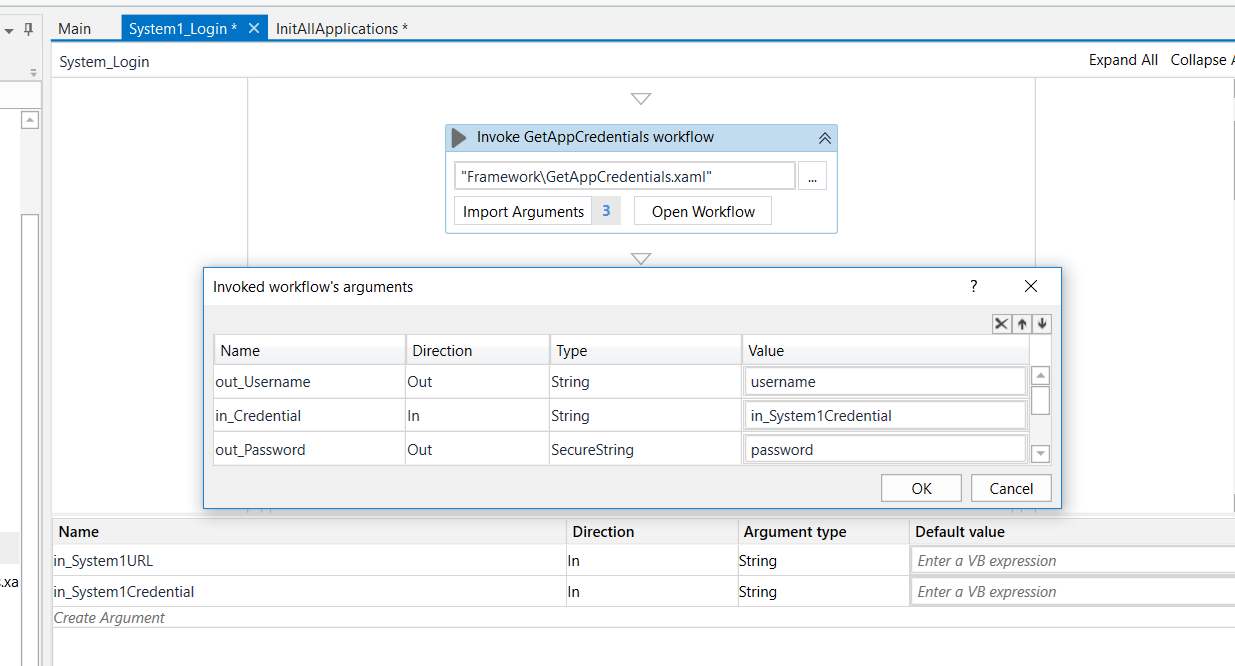This screenshot has height=666, width=1235.
Task: Switch to the Main tab
Action: 75,29
